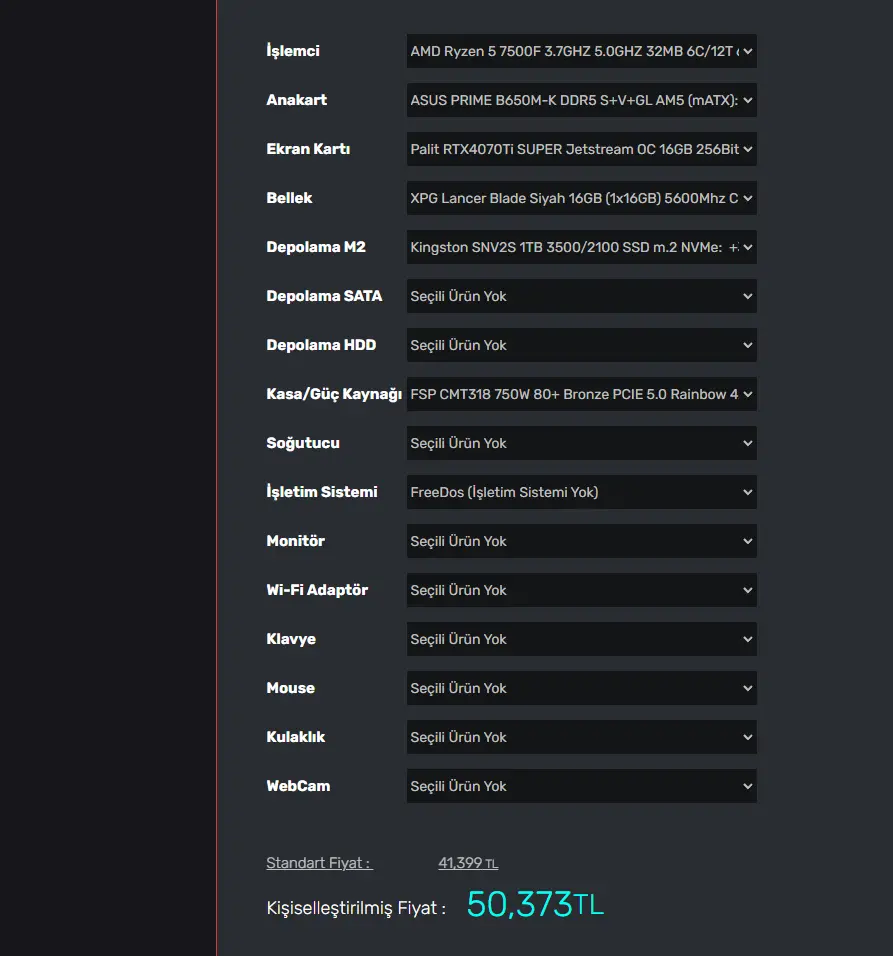Open the Anakart motherboard dropdown
The width and height of the screenshot is (893, 956).
click(x=582, y=100)
